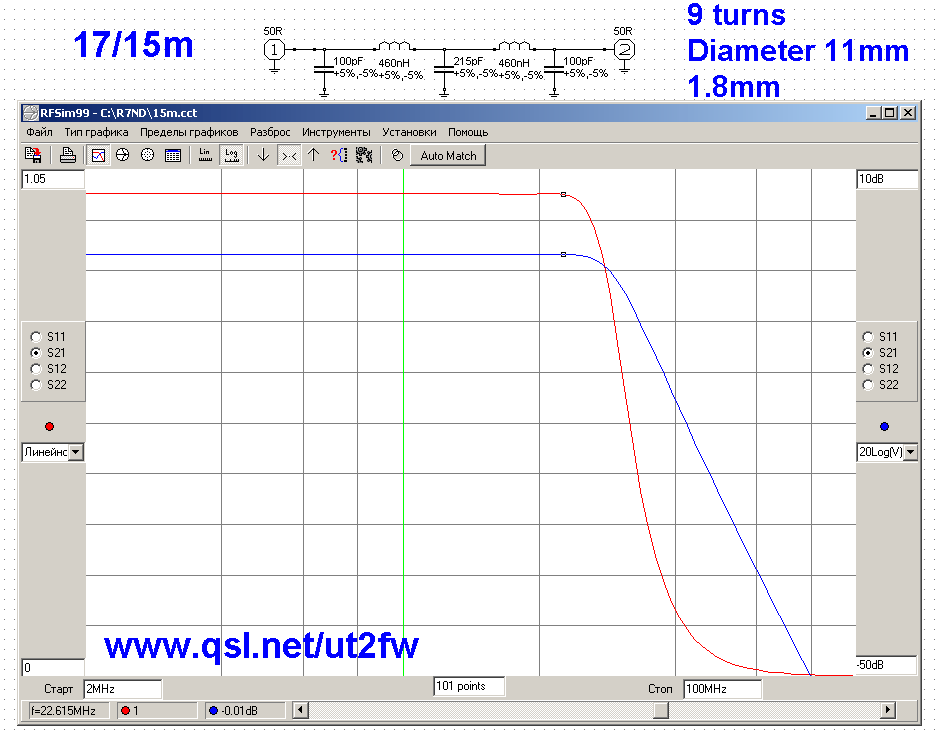Click the Auto Match button

(448, 155)
